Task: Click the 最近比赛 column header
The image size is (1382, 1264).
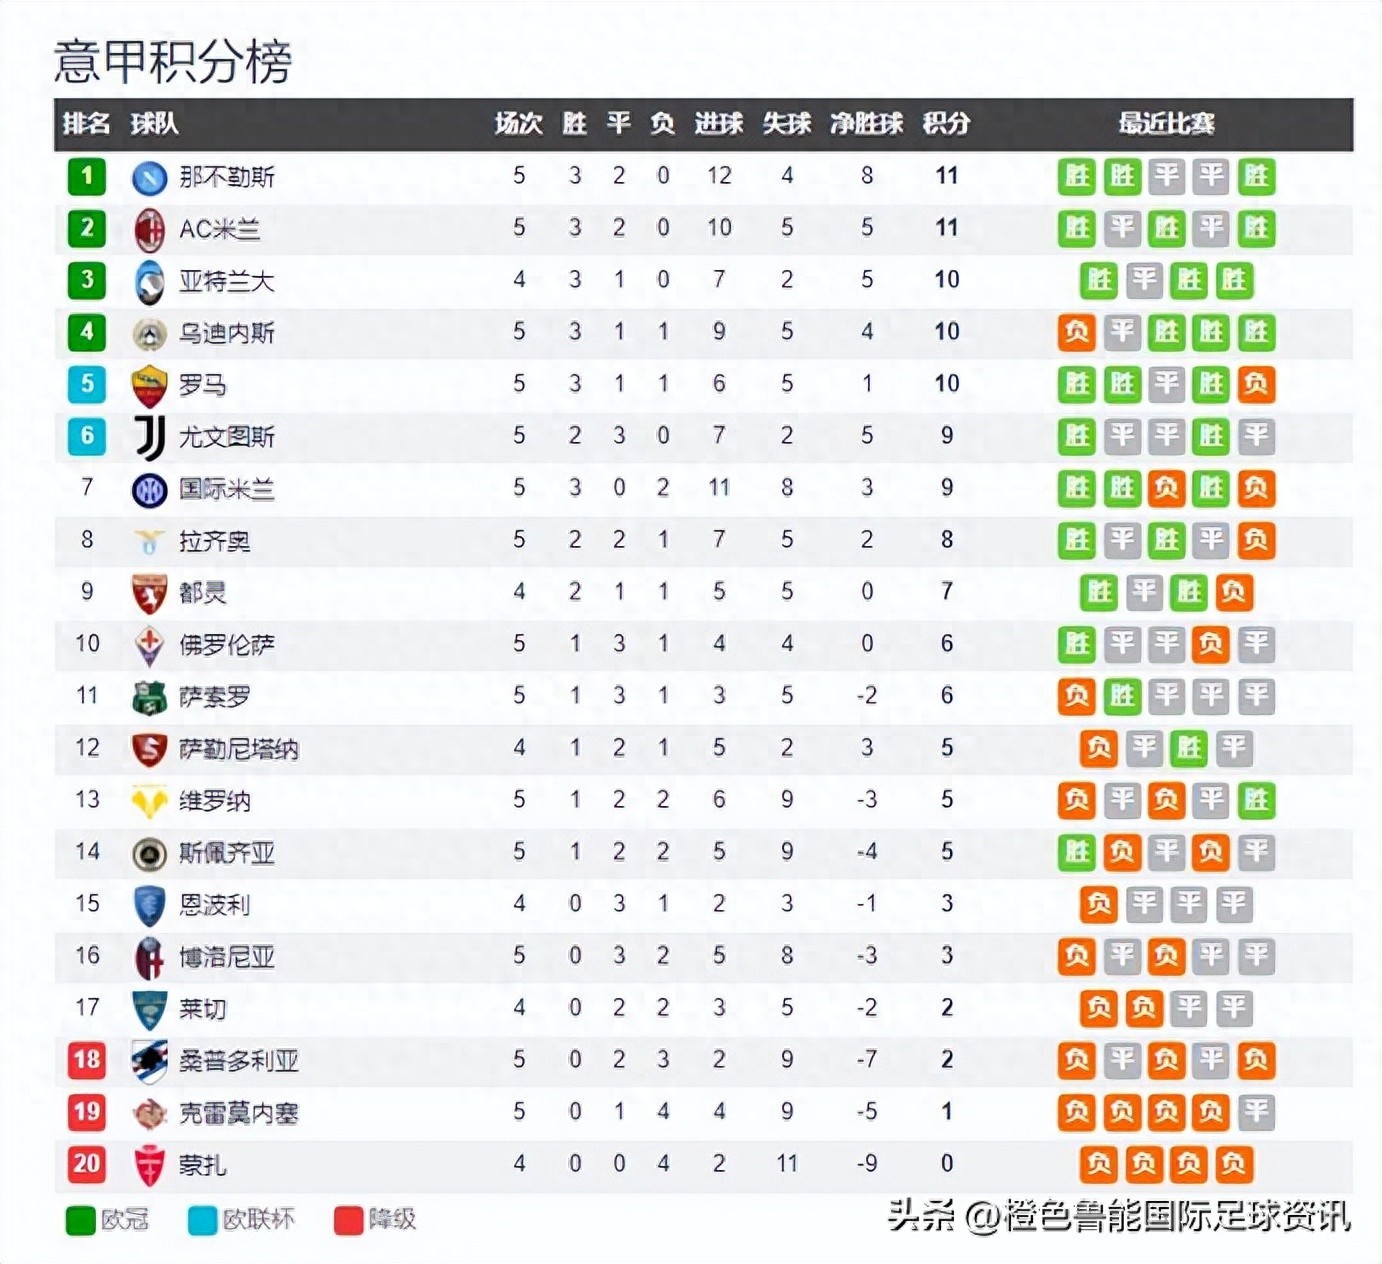Action: [1166, 124]
